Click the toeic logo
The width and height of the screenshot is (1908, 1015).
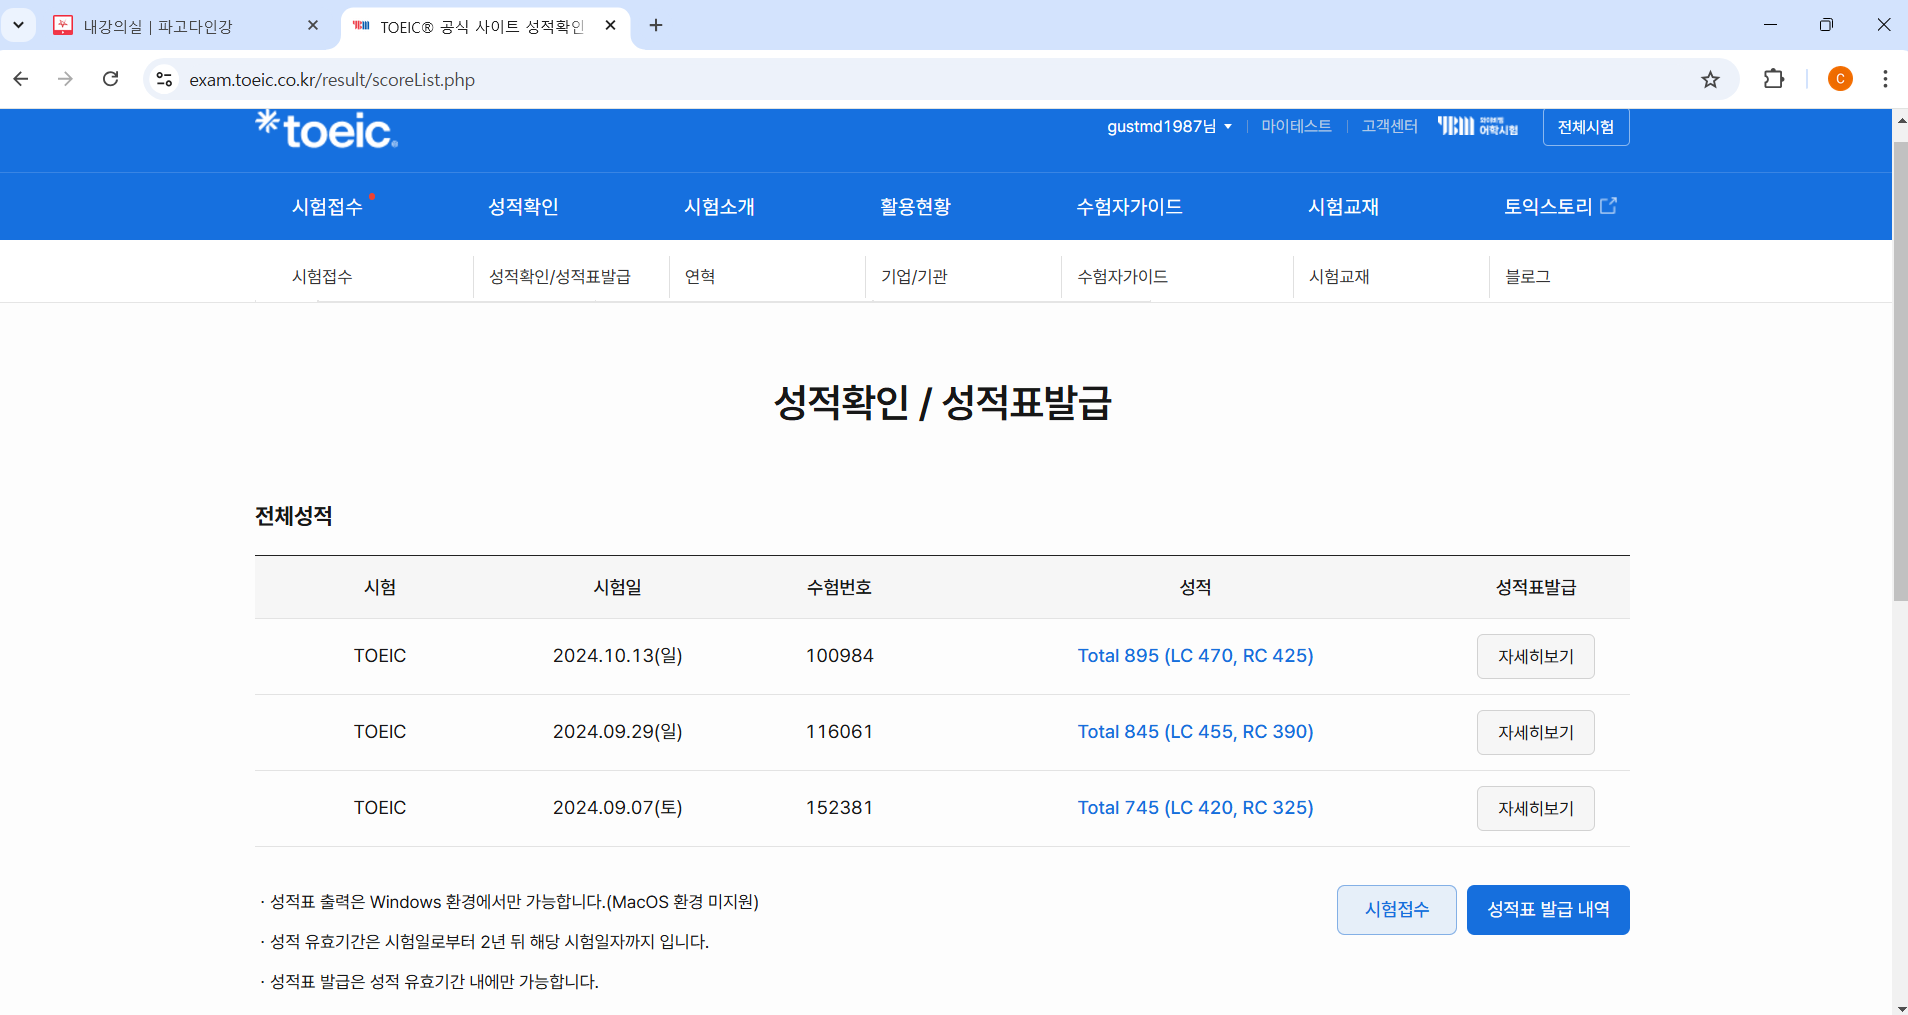327,129
